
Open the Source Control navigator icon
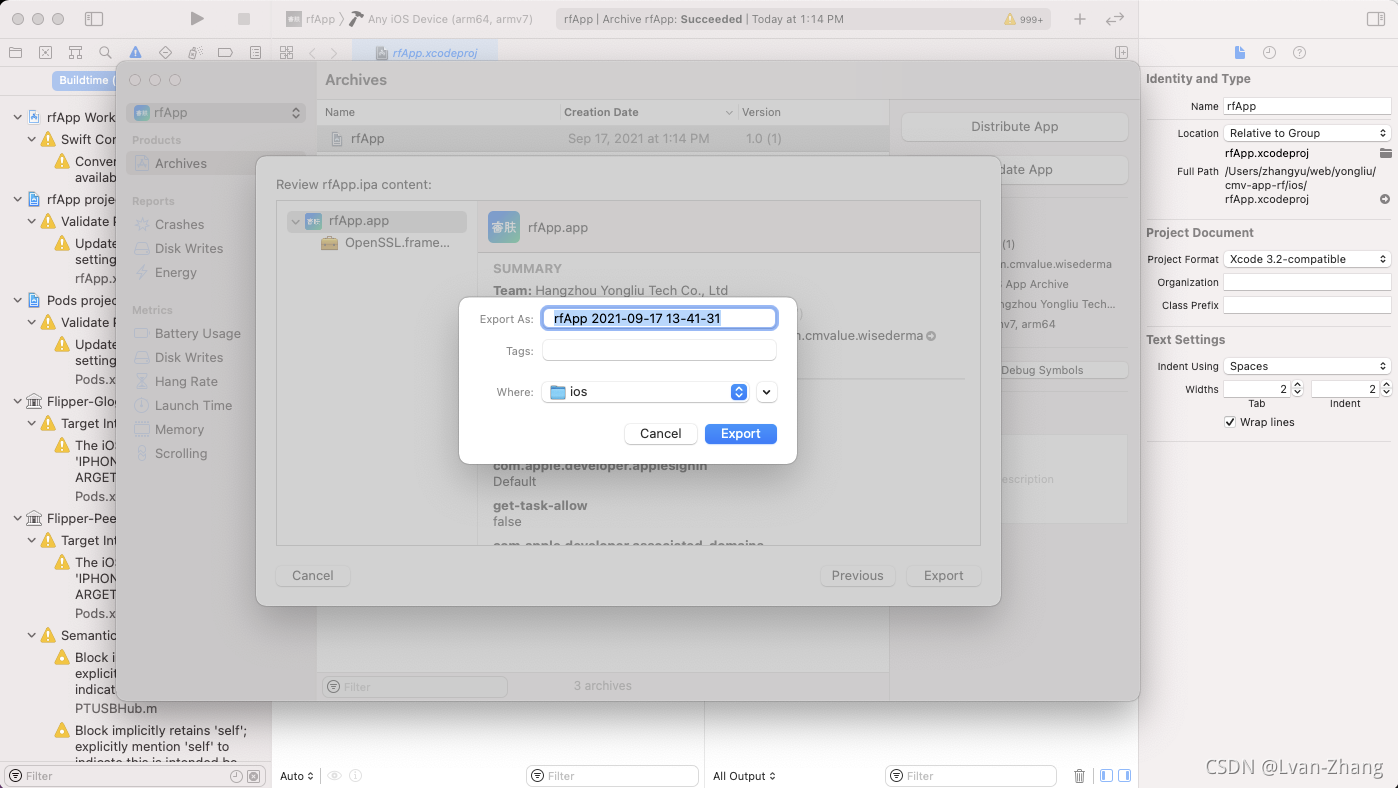tap(45, 52)
